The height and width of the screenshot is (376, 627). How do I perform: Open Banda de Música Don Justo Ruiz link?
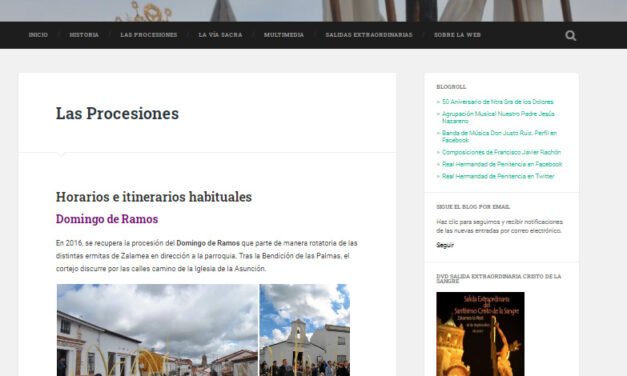499,137
